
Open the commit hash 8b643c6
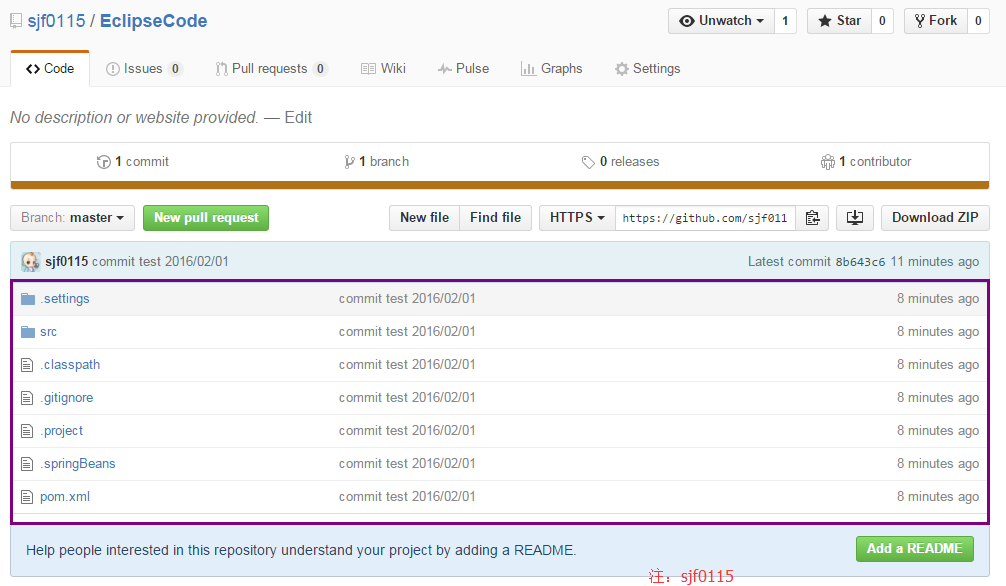pos(860,262)
